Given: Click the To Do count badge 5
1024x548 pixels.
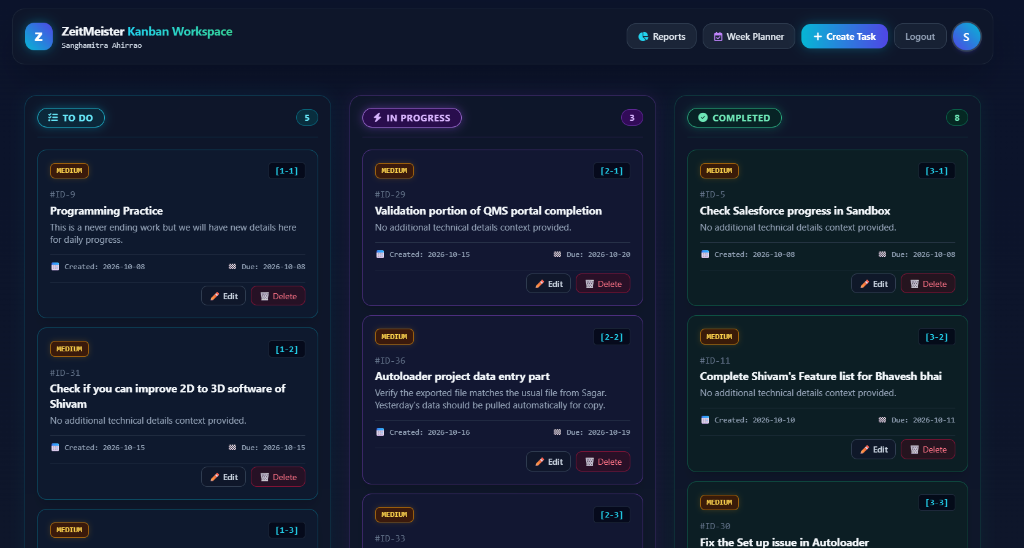Looking at the screenshot, I should click(307, 118).
